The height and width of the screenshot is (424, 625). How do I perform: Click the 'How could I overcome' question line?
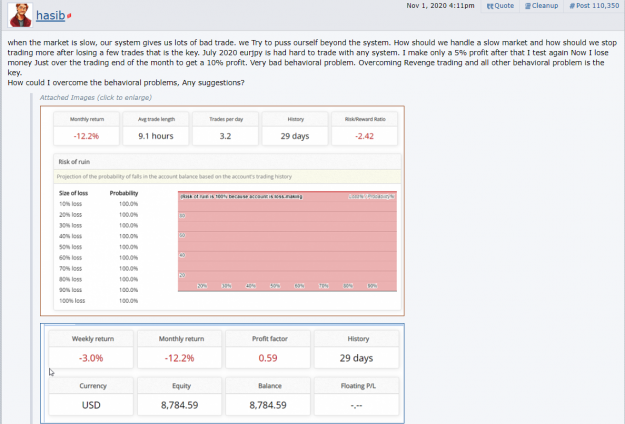pyautogui.click(x=126, y=83)
